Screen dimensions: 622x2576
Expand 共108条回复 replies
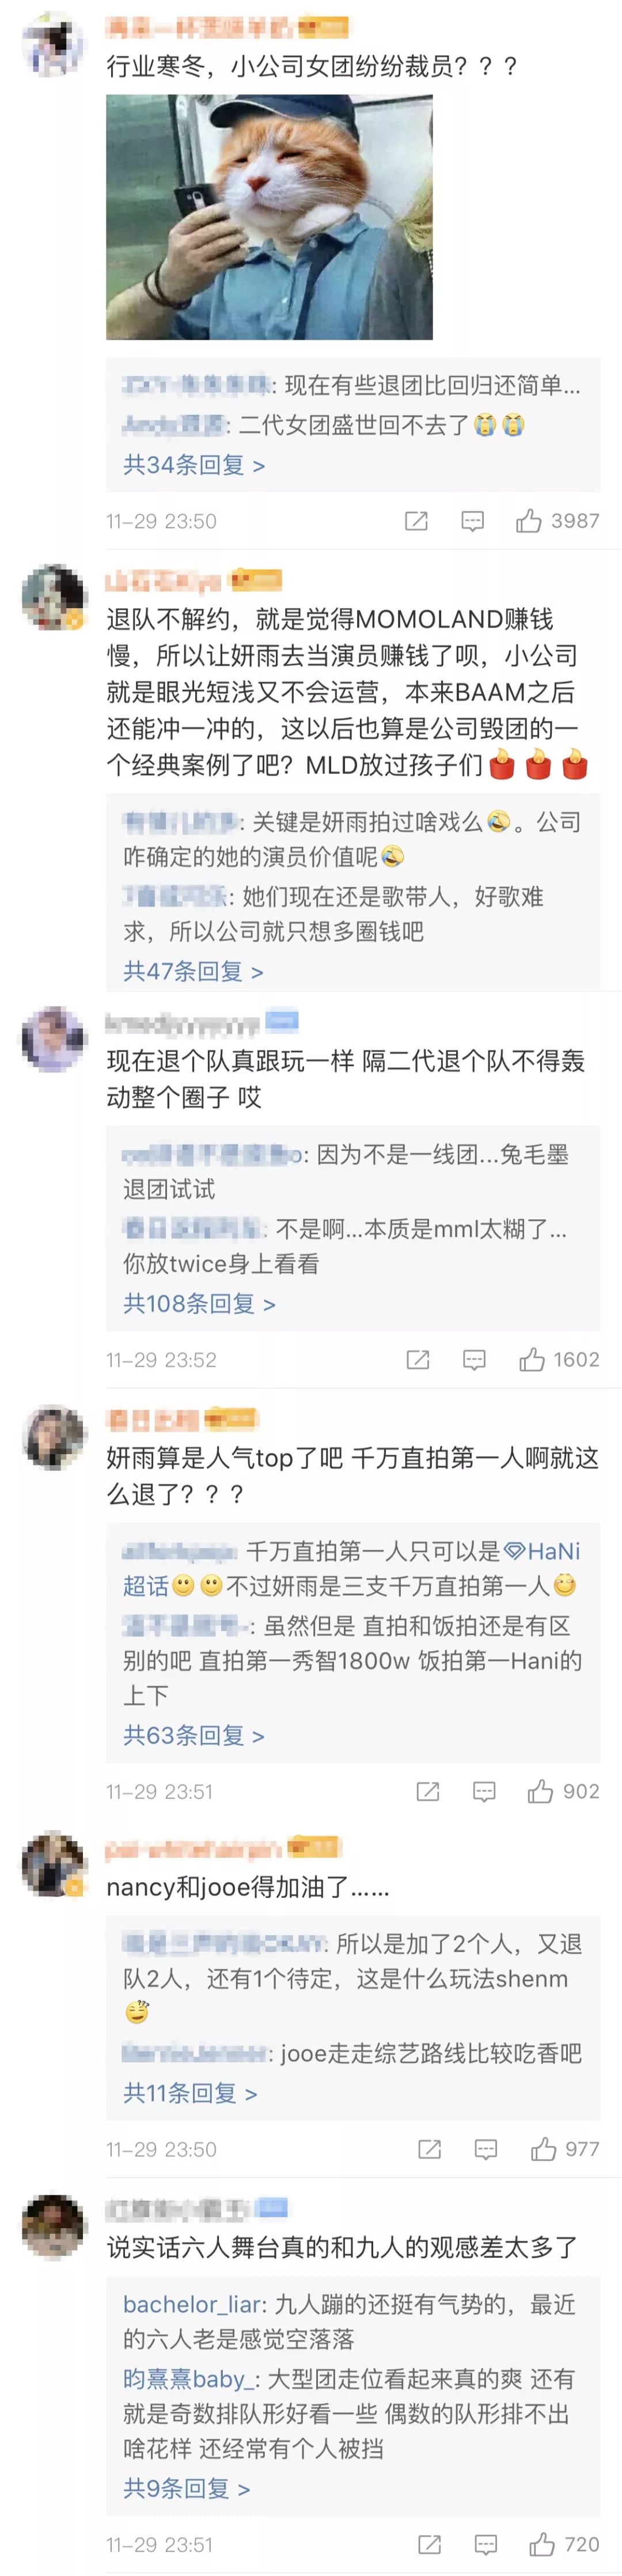click(x=199, y=1303)
